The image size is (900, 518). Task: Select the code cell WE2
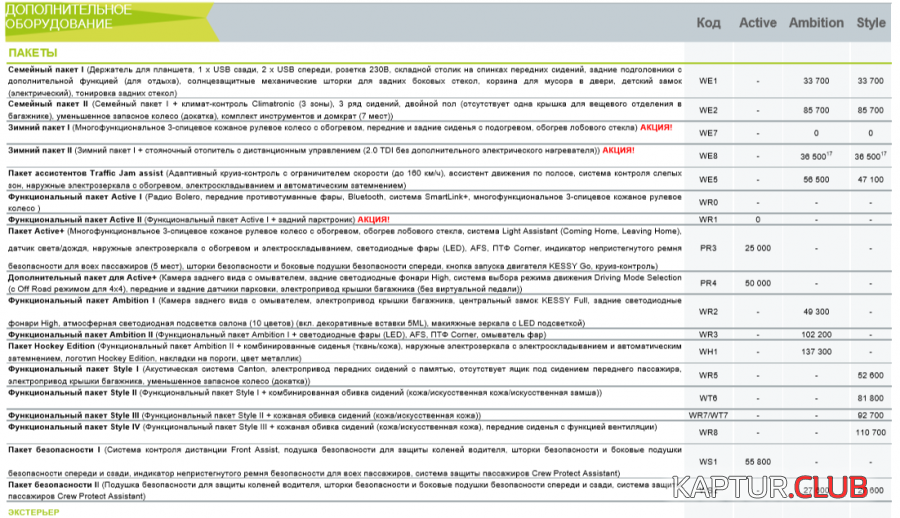click(708, 110)
